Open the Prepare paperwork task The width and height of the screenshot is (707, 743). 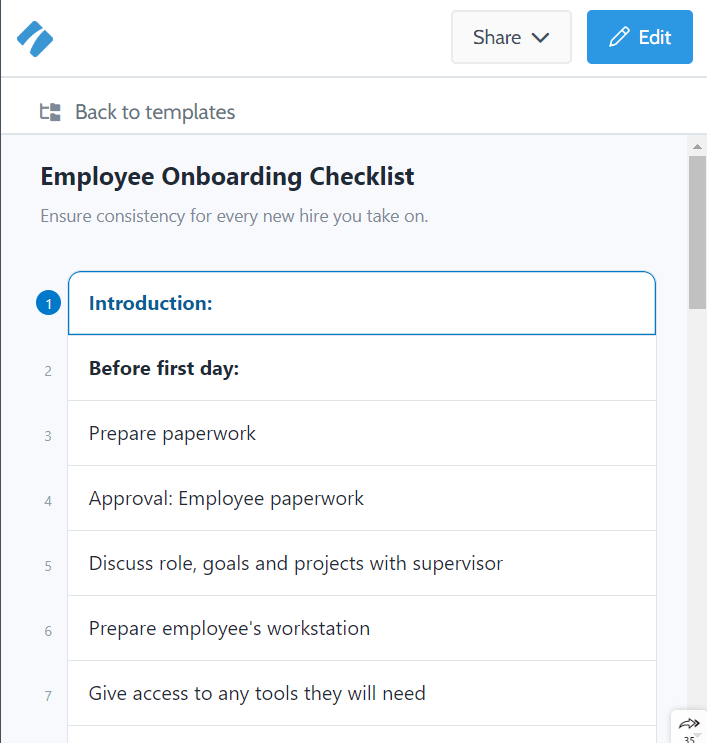361,433
